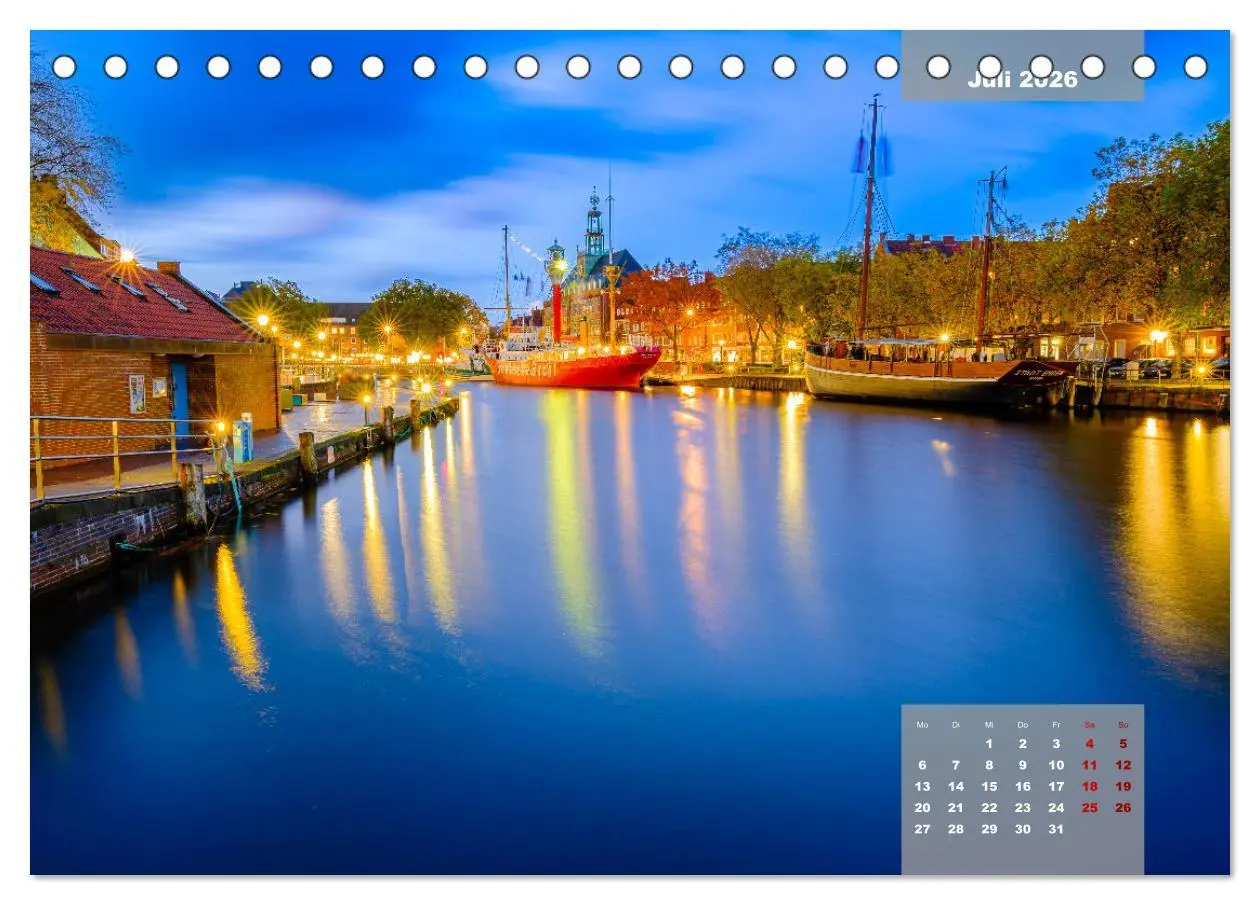The width and height of the screenshot is (1260, 905).
Task: Tap date 23 in the calendar
Action: [x=1023, y=808]
